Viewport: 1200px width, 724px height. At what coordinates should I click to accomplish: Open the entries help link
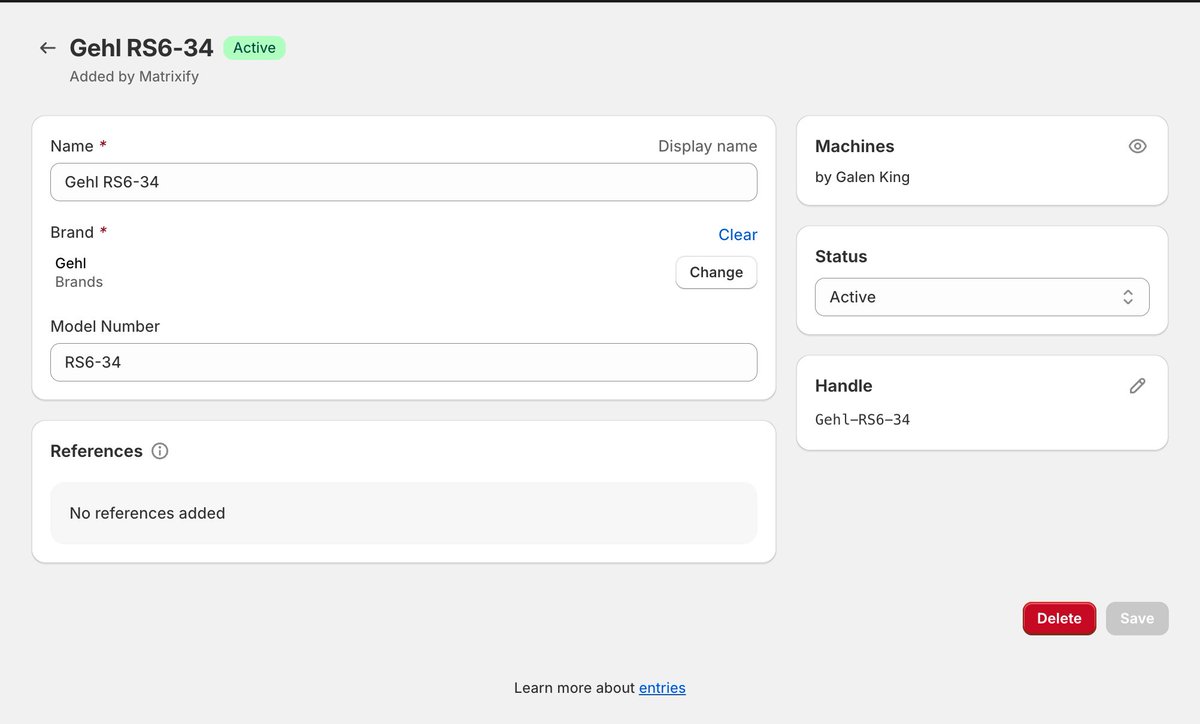662,687
